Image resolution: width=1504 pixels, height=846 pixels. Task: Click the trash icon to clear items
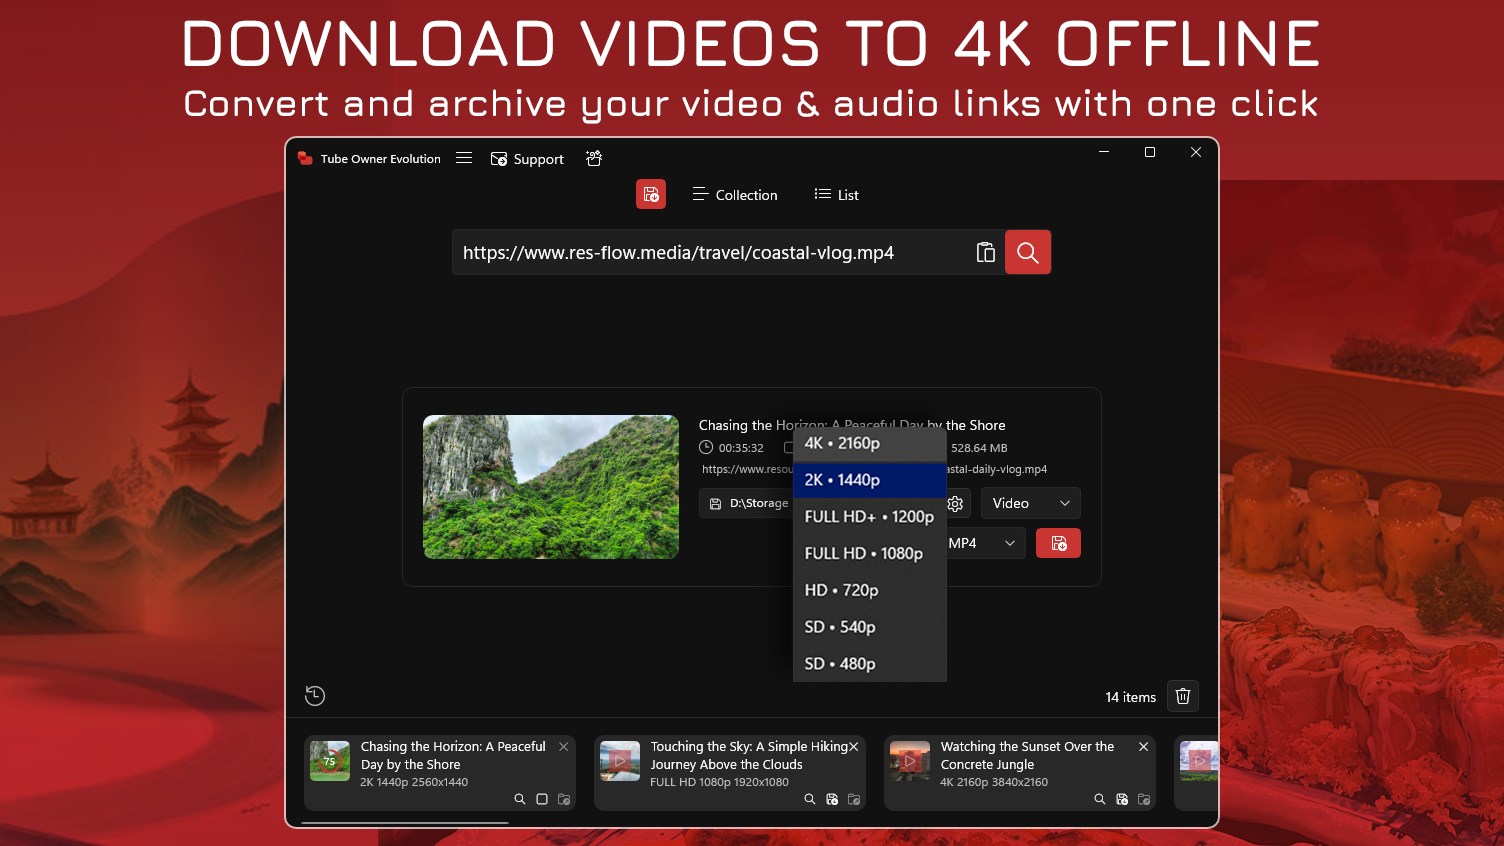[x=1183, y=696]
